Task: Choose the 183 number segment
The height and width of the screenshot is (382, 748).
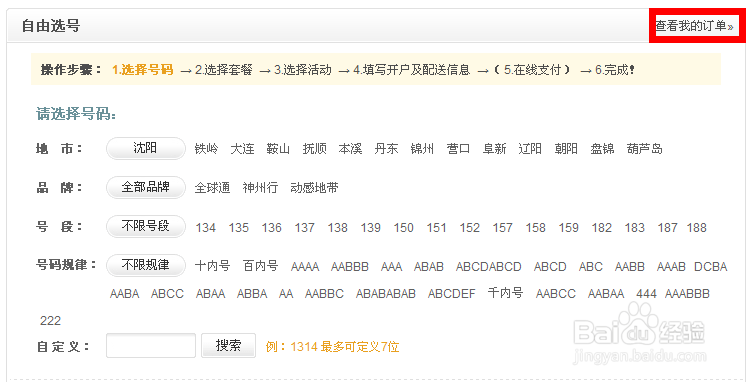Action: tap(634, 228)
